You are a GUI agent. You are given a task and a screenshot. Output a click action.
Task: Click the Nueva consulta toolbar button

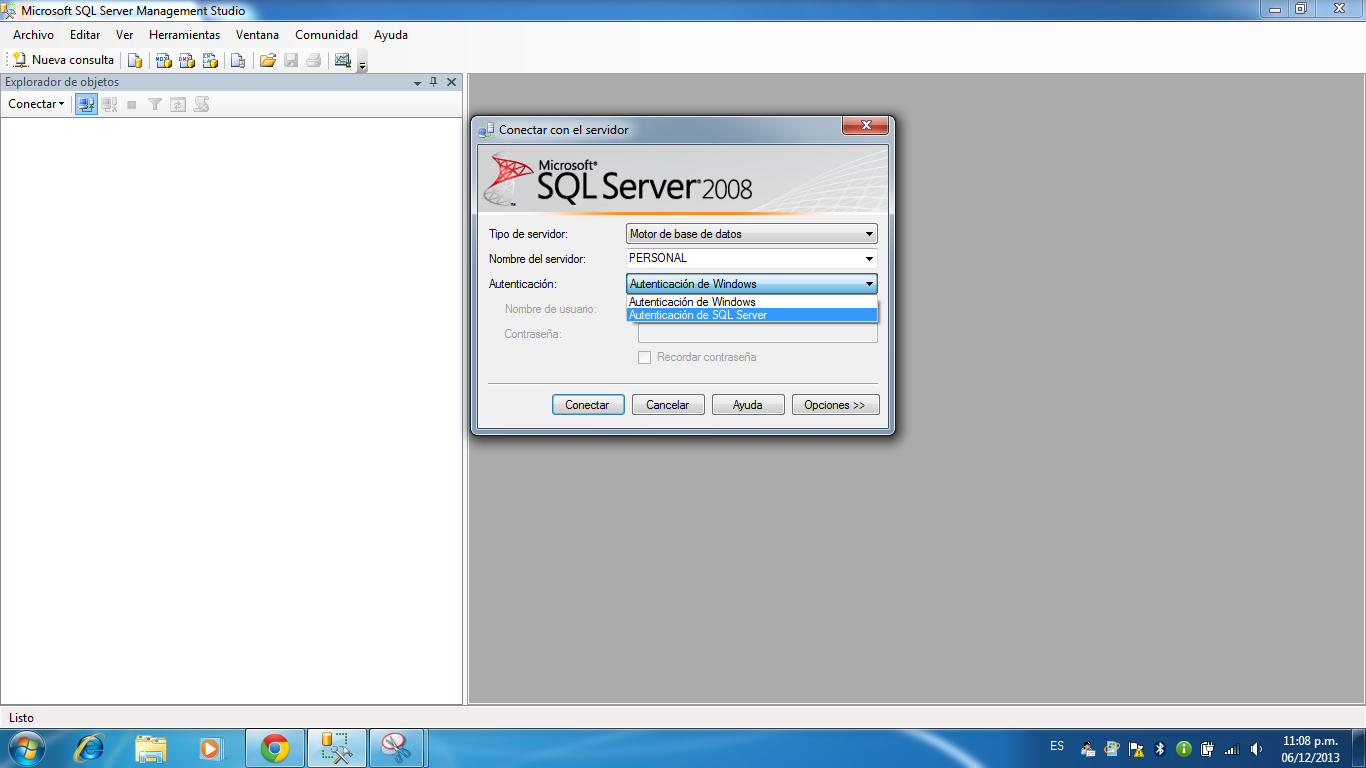64,60
